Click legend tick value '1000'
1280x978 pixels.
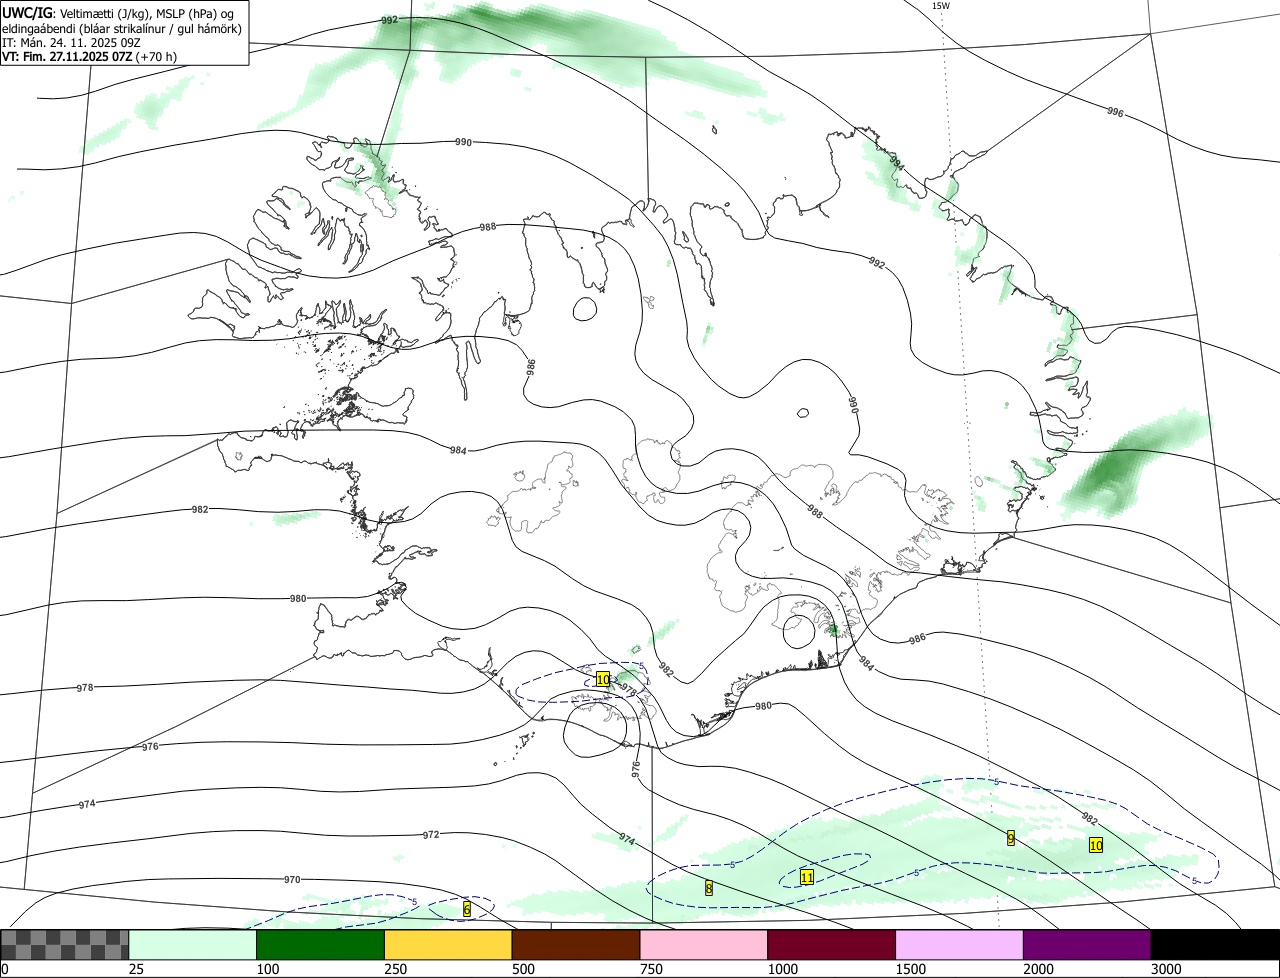tap(783, 969)
